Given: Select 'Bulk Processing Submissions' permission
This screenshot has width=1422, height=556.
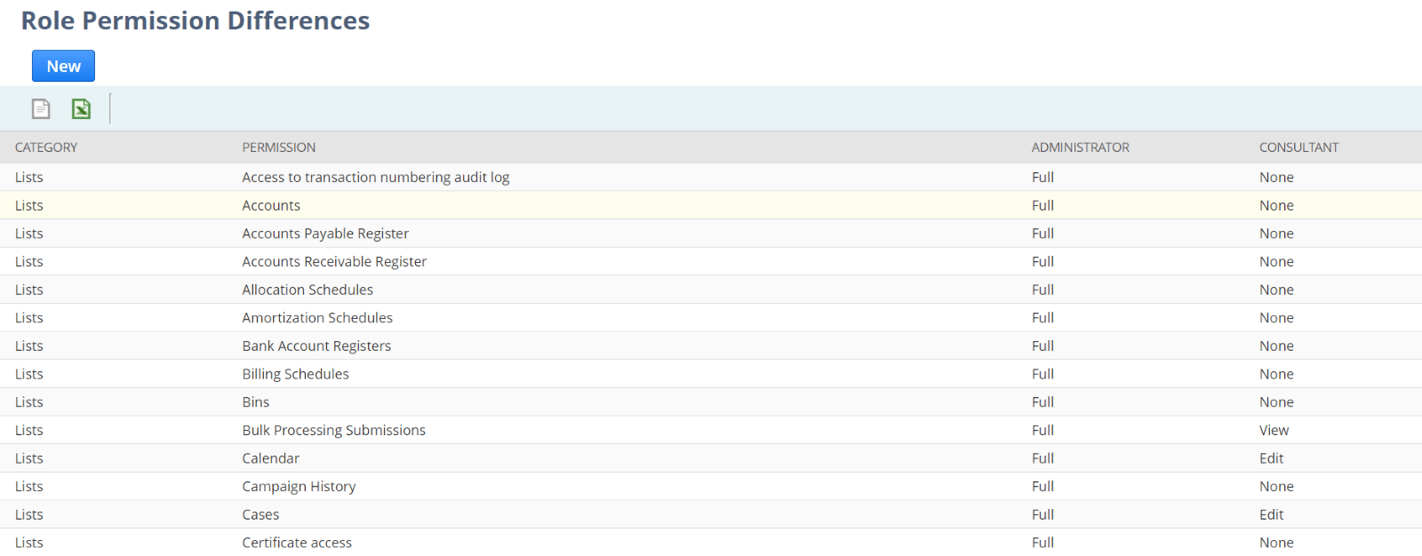Looking at the screenshot, I should tap(334, 430).
